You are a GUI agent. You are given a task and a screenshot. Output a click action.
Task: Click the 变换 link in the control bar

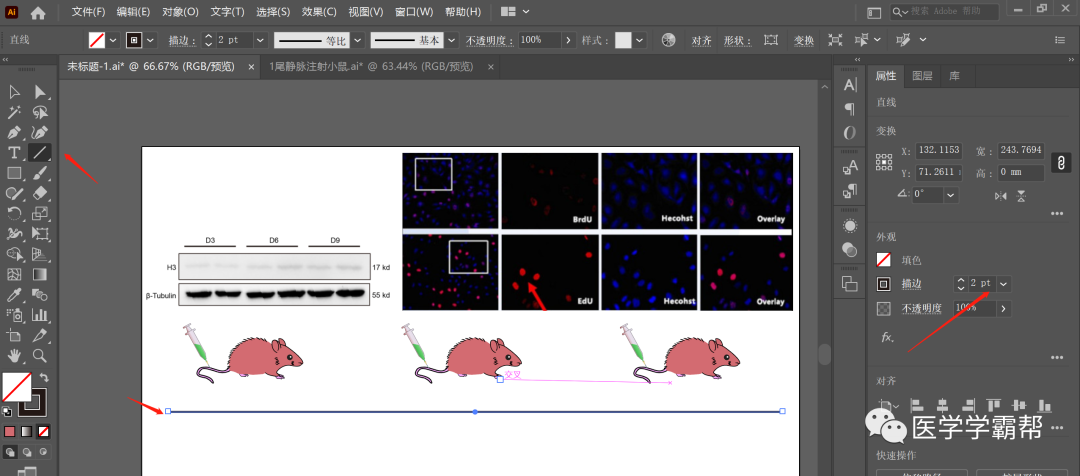pos(804,40)
